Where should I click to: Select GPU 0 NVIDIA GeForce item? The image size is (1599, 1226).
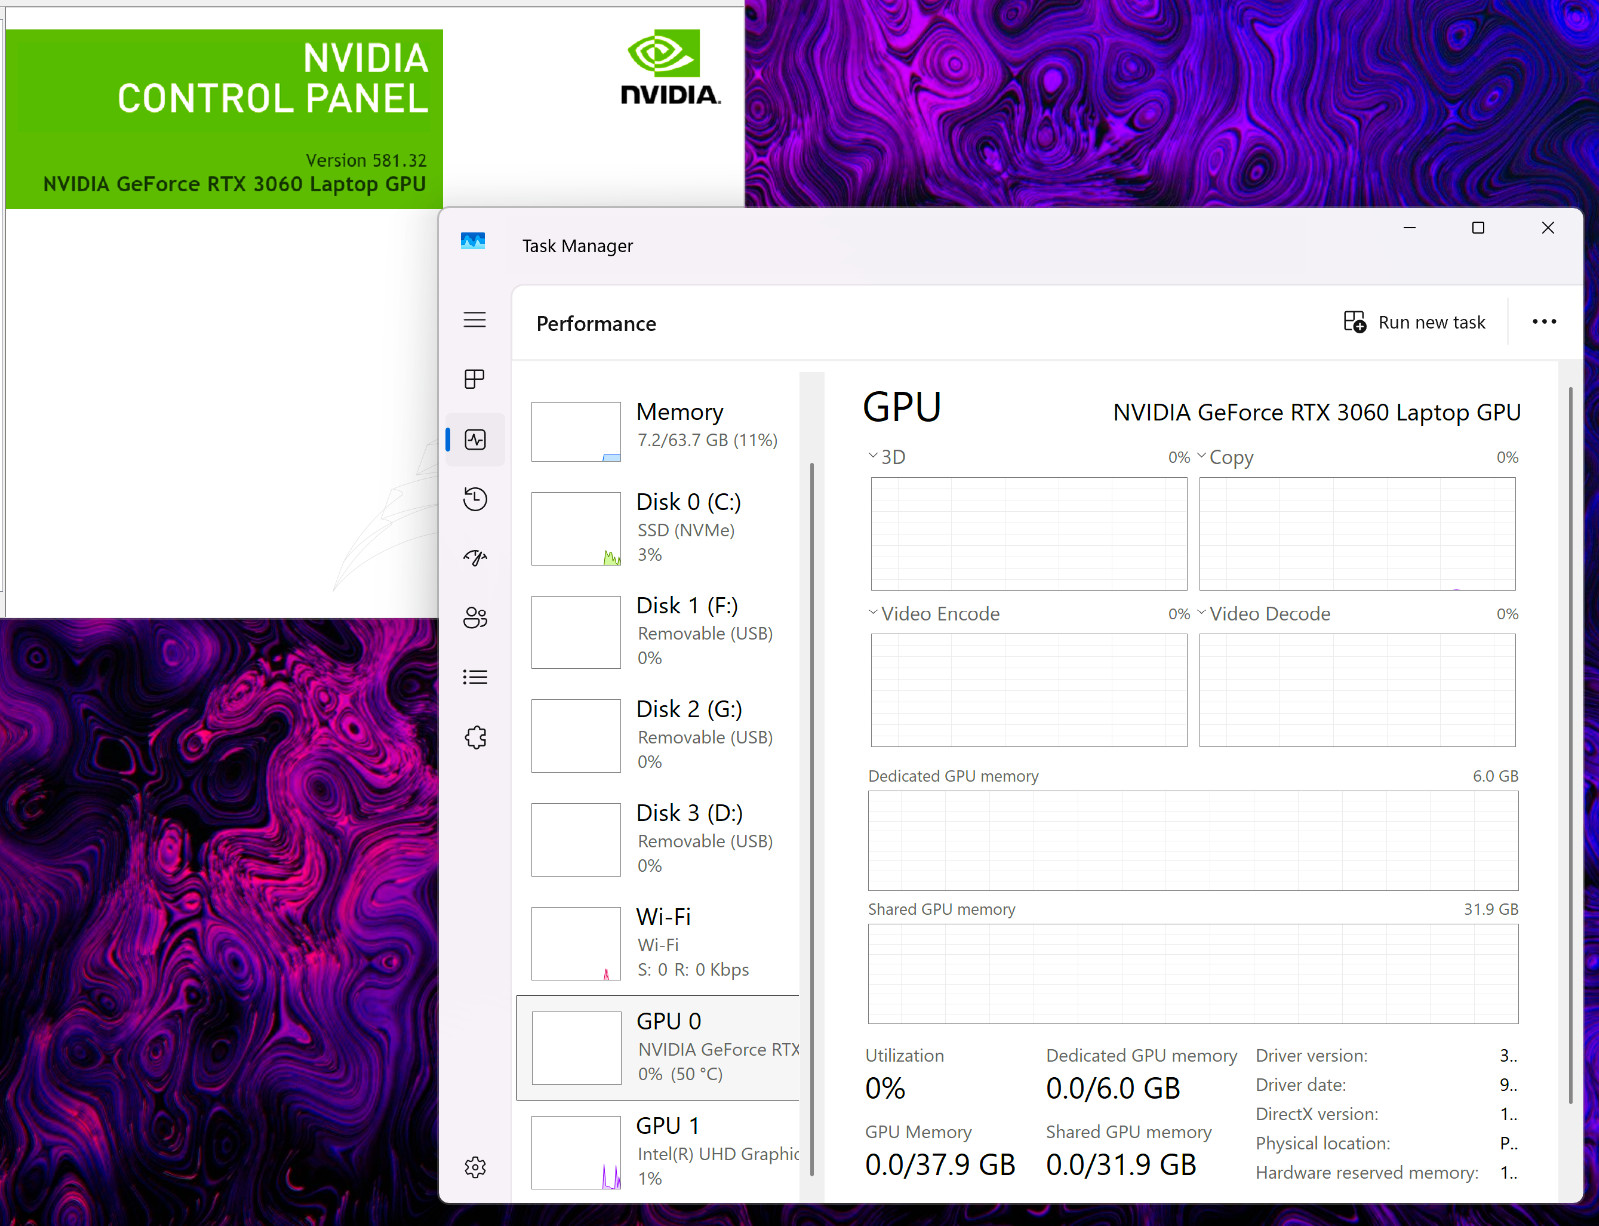tap(658, 1048)
